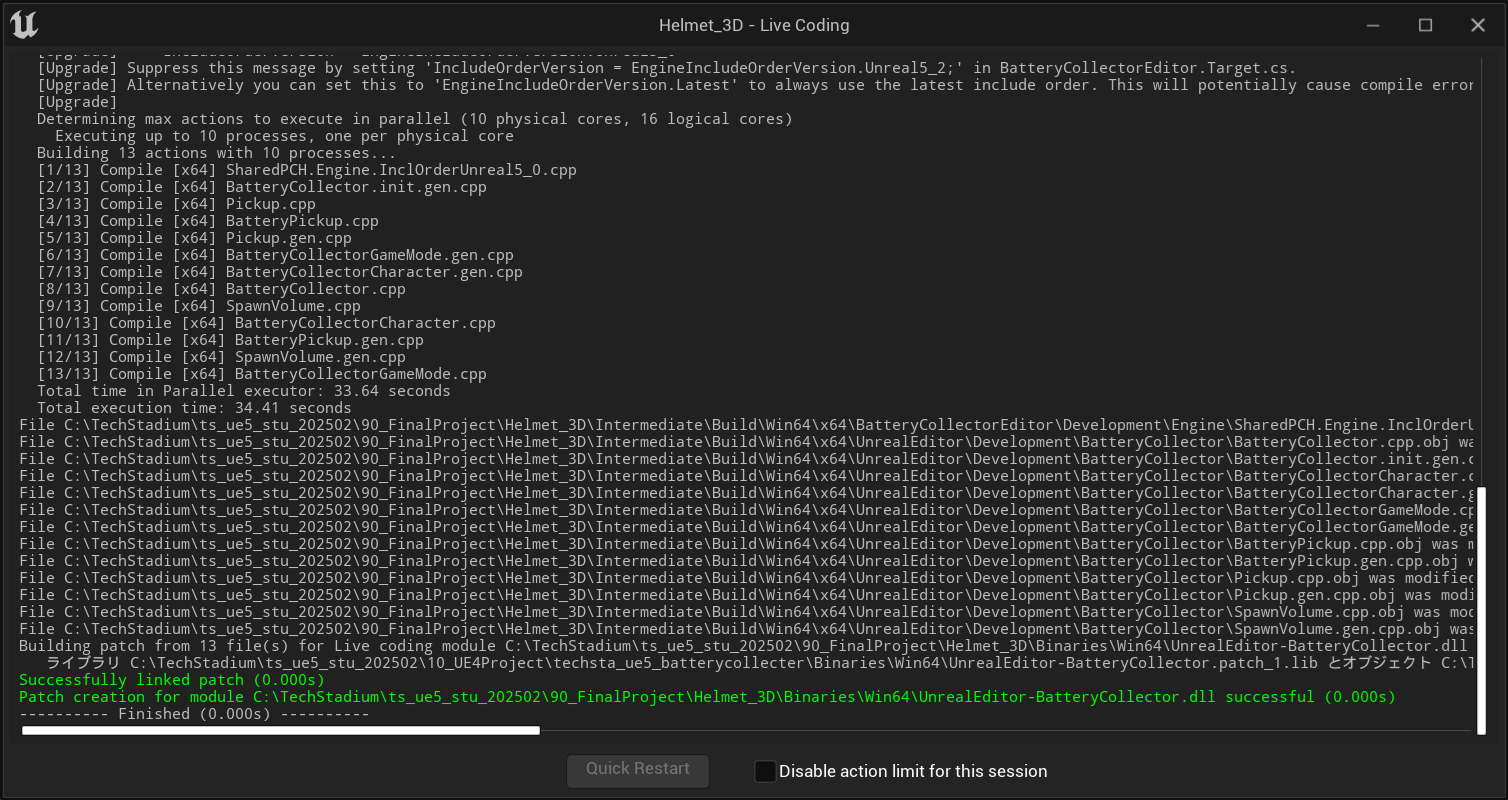Enable Disable action limit for this session
This screenshot has width=1508, height=800.
tap(765, 771)
